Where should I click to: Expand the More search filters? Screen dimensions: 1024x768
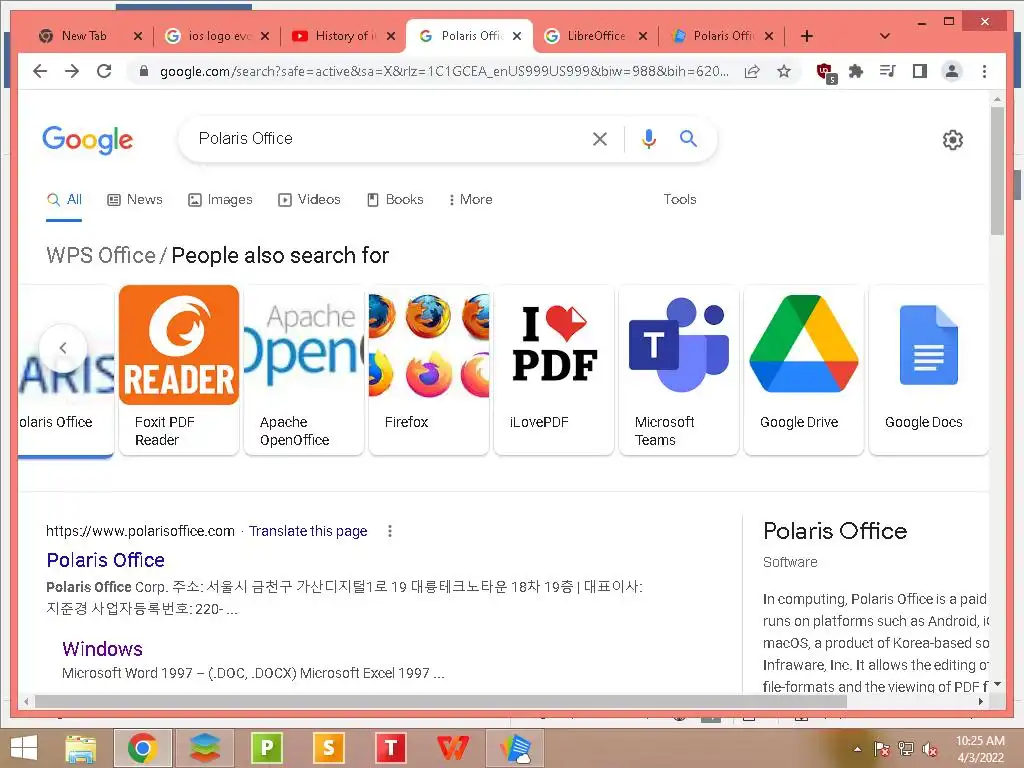point(470,200)
